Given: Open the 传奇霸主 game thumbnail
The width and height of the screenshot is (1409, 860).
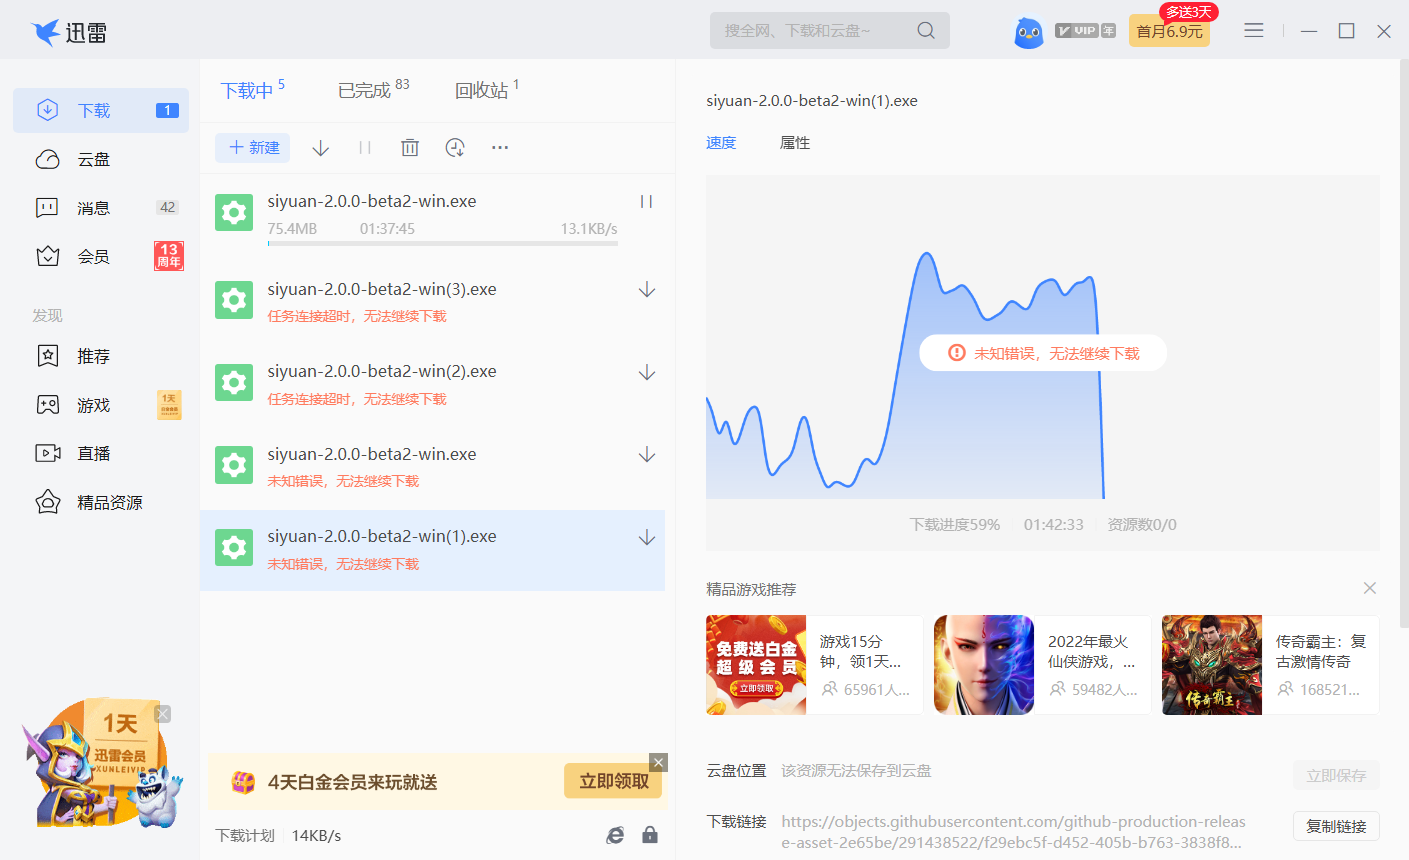Looking at the screenshot, I should [1212, 665].
